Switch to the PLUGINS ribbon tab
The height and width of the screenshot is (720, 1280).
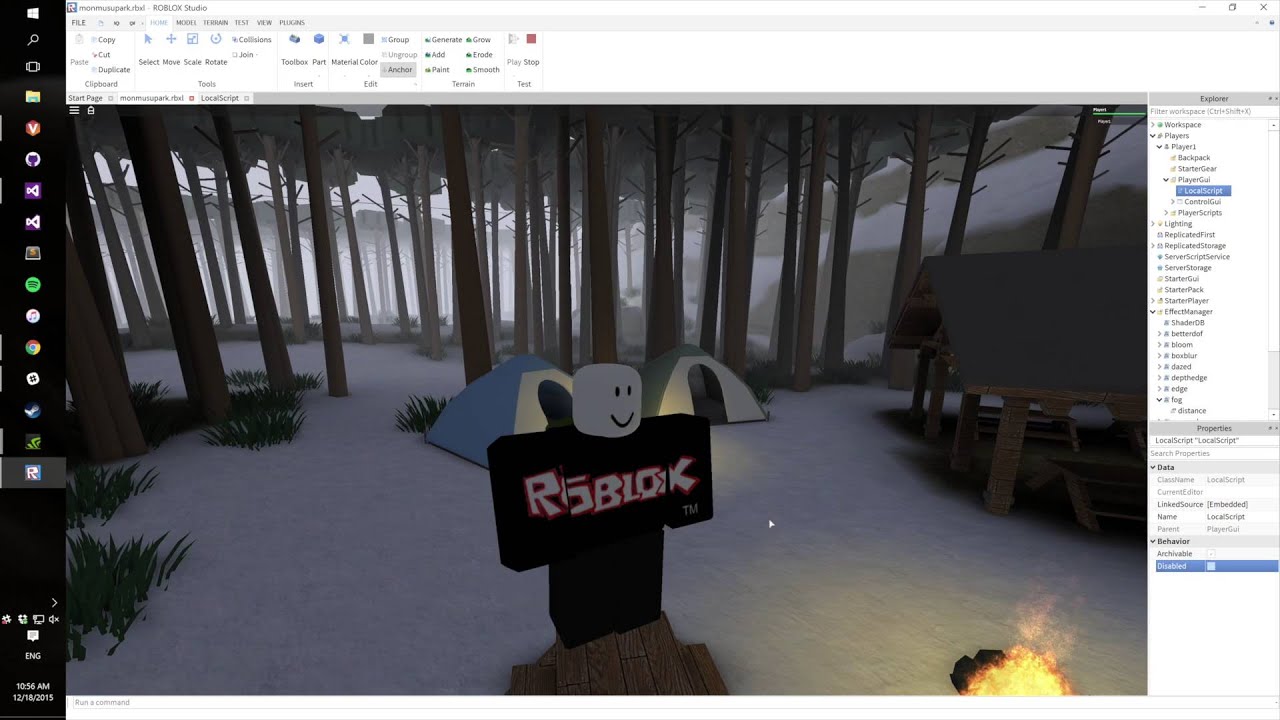[x=292, y=22]
